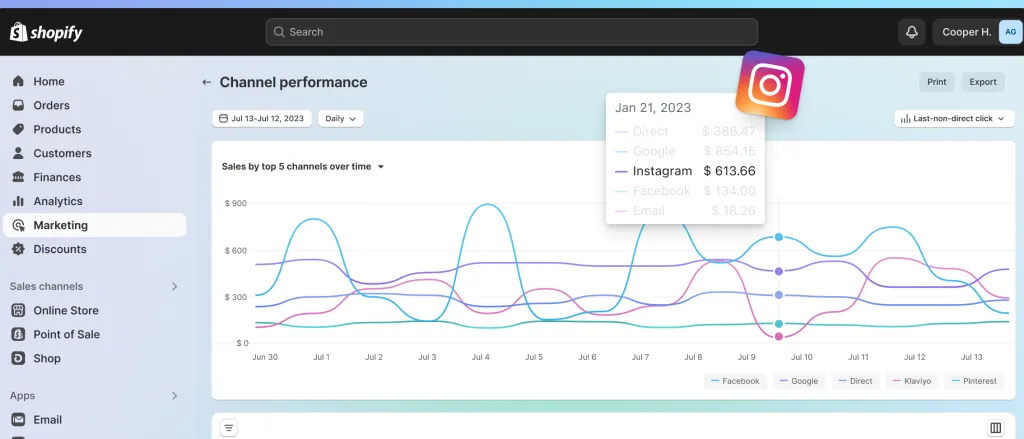Click the Jul 4 axis label
This screenshot has height=439, width=1024.
[481, 357]
